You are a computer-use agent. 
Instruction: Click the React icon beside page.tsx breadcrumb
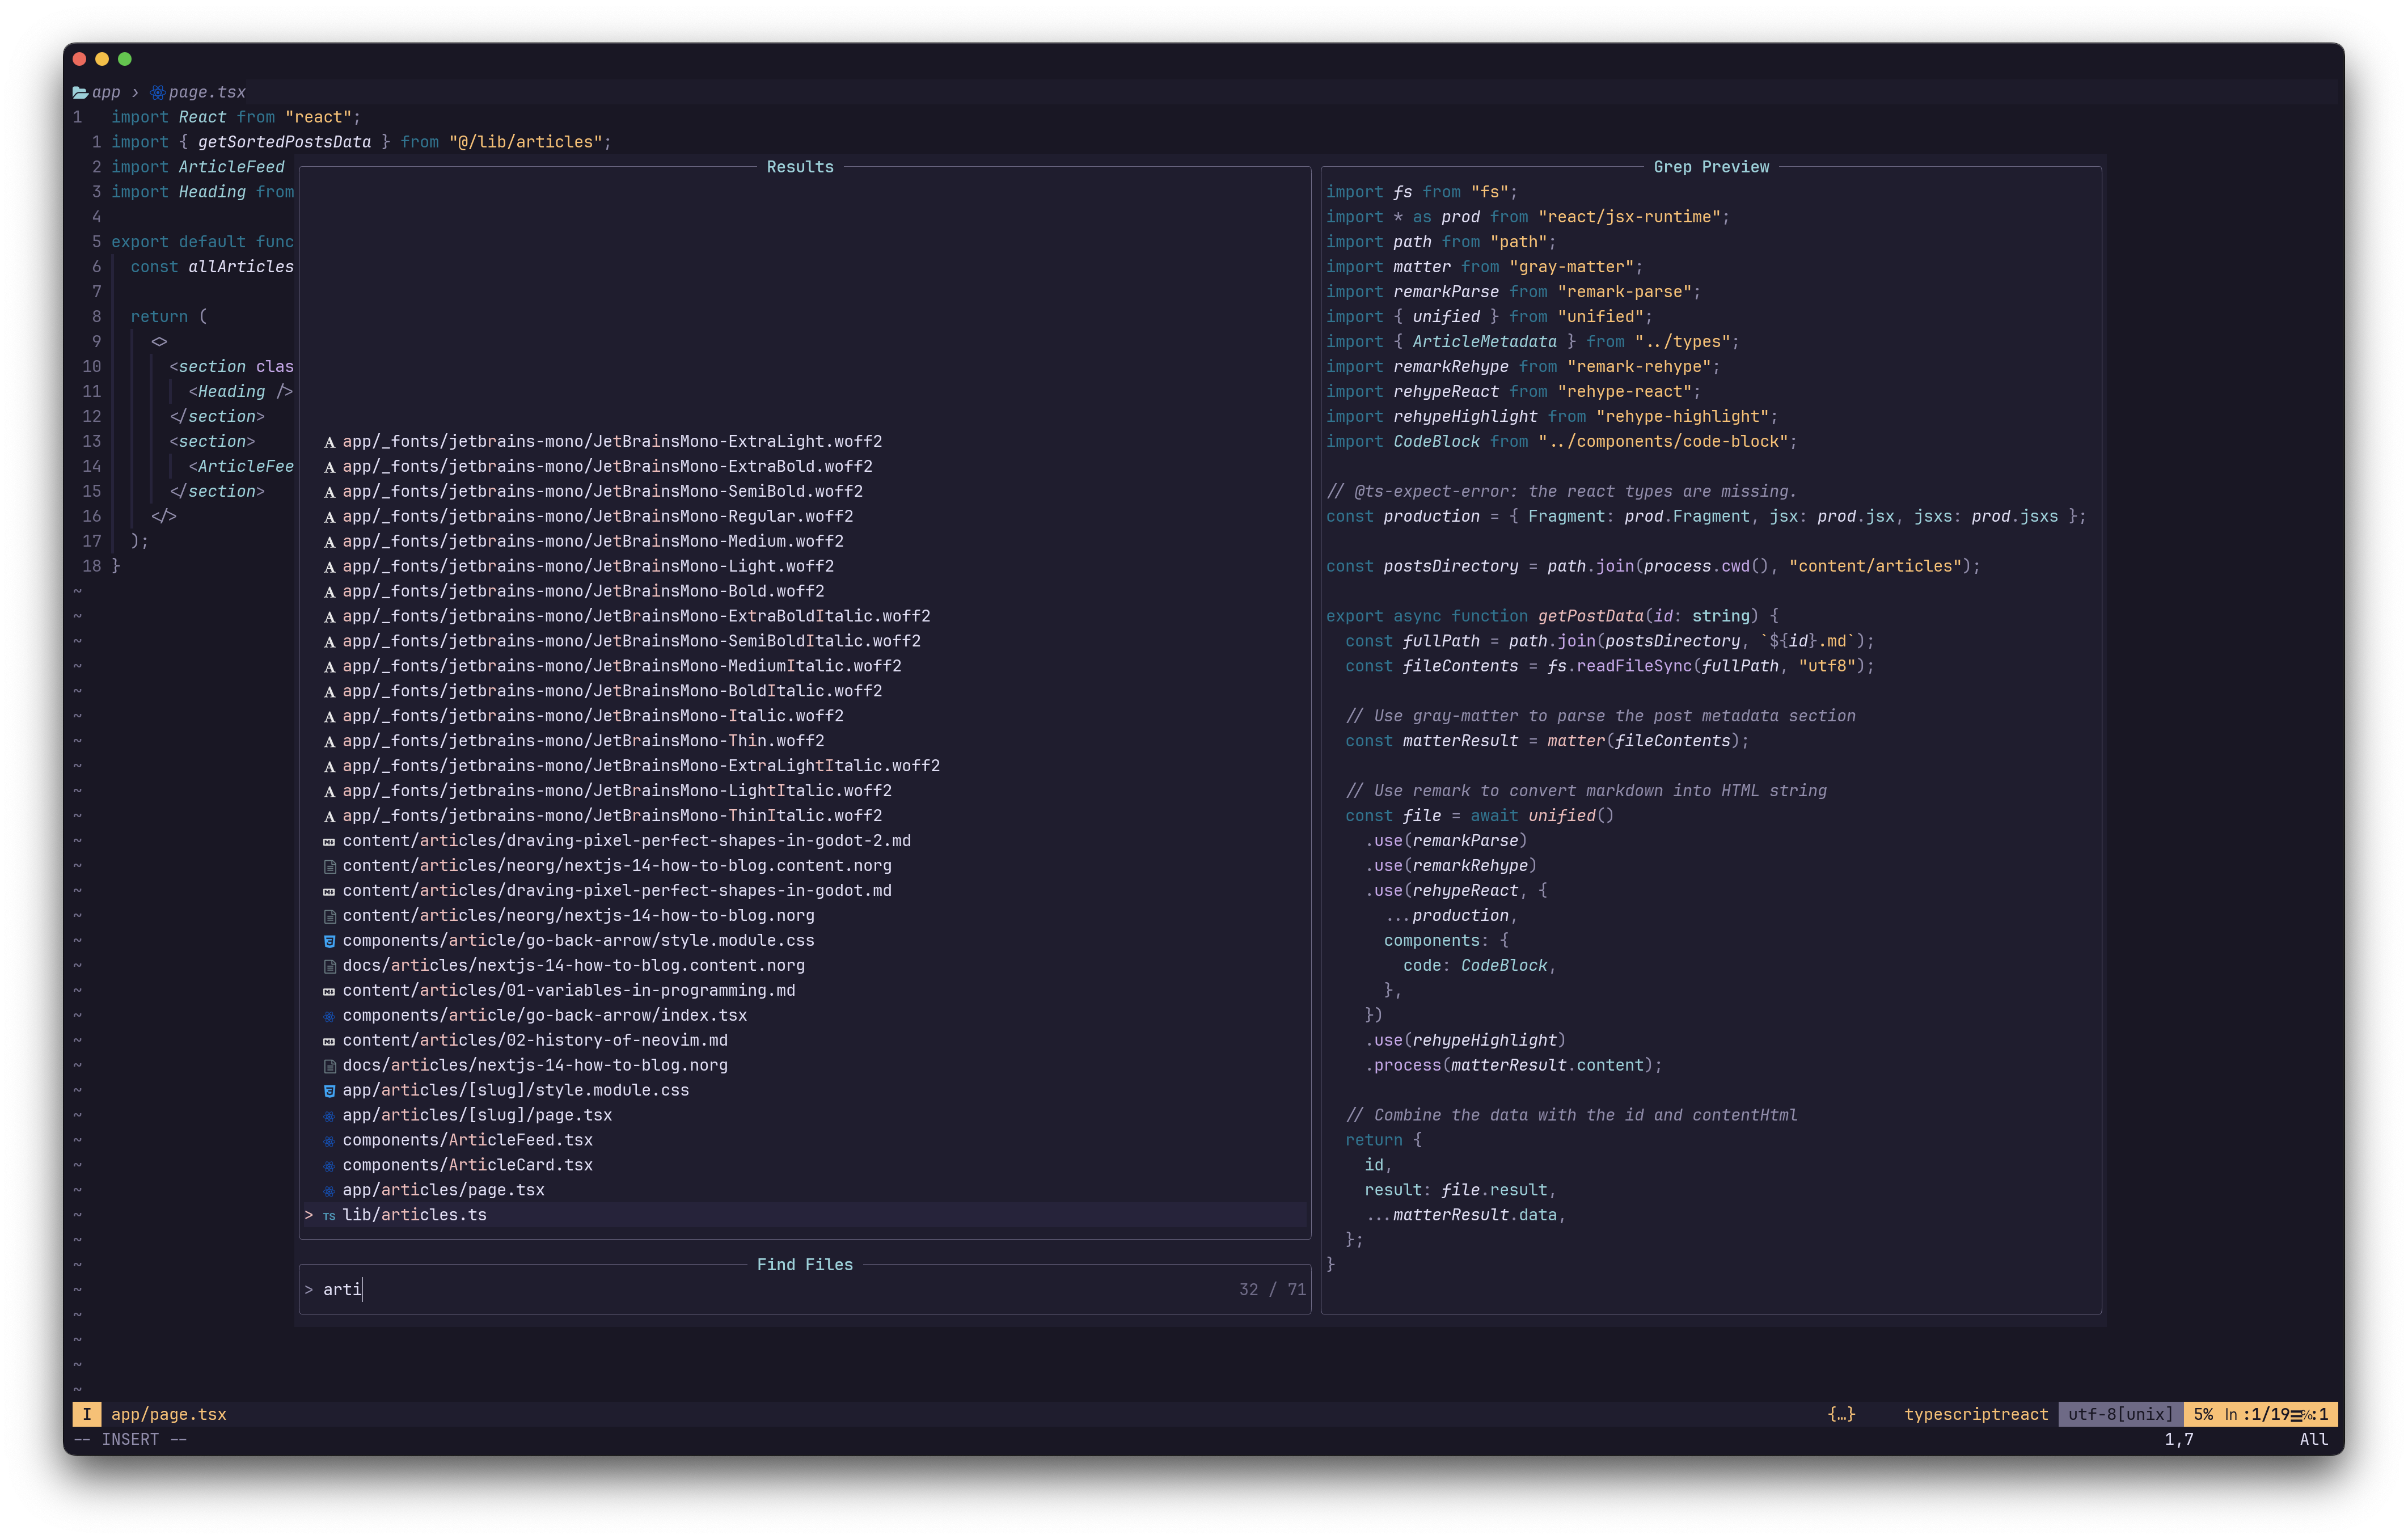[x=157, y=92]
